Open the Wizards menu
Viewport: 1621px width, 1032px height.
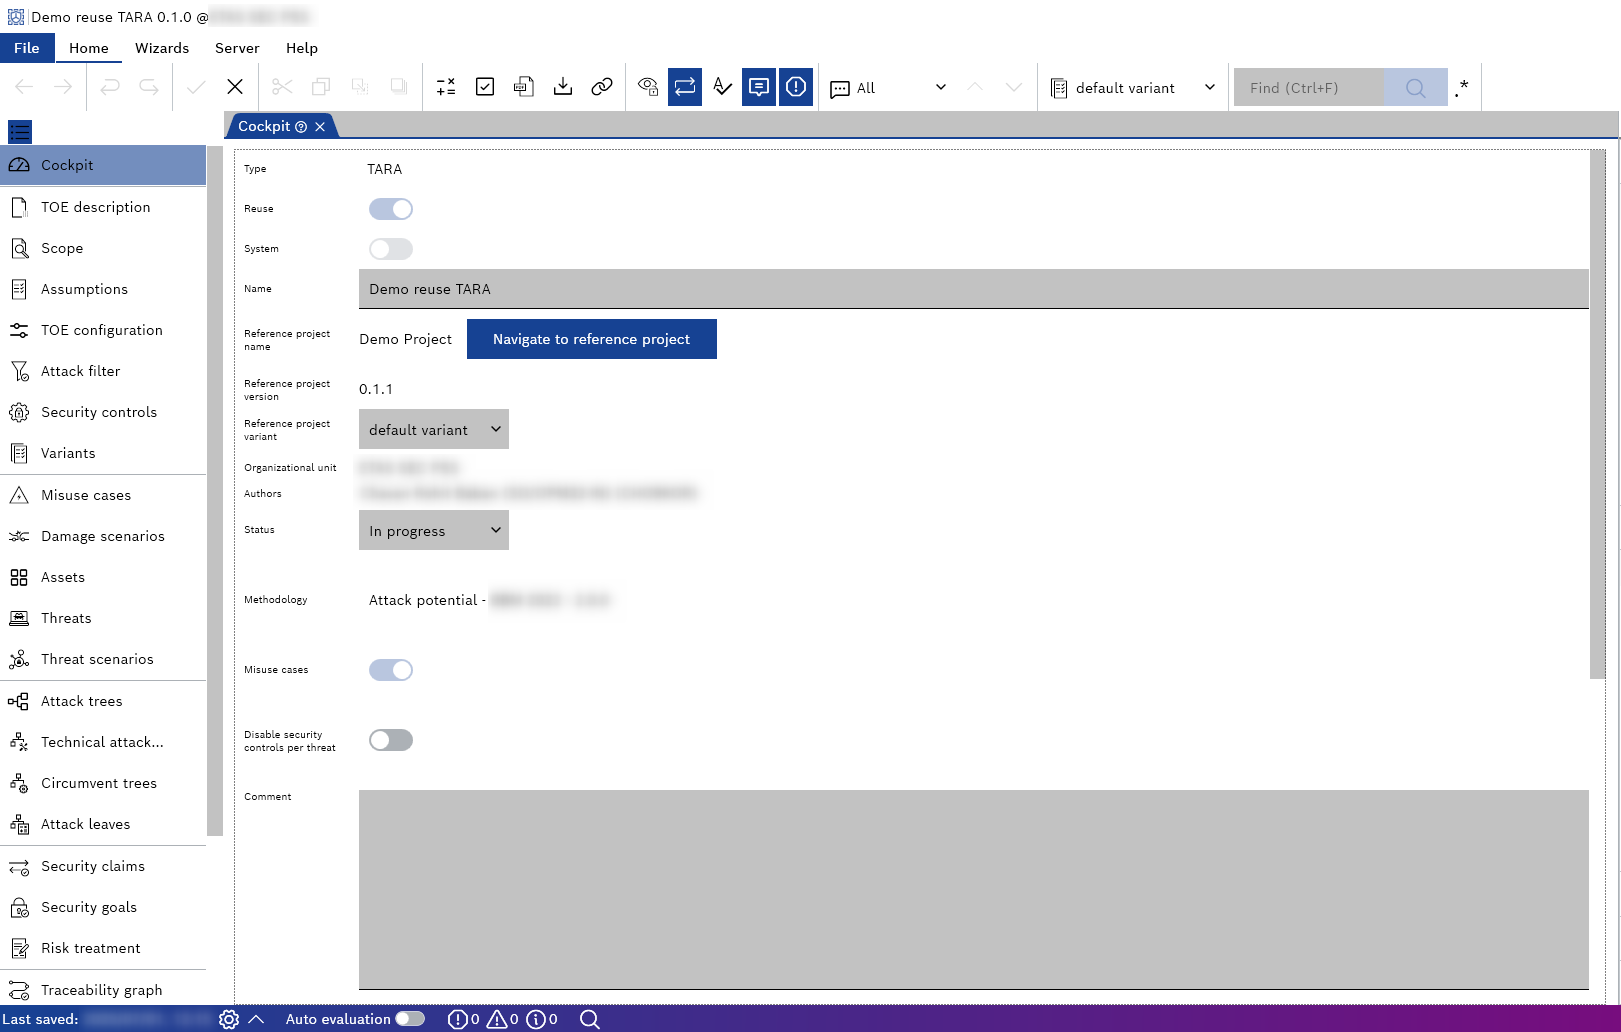(162, 48)
